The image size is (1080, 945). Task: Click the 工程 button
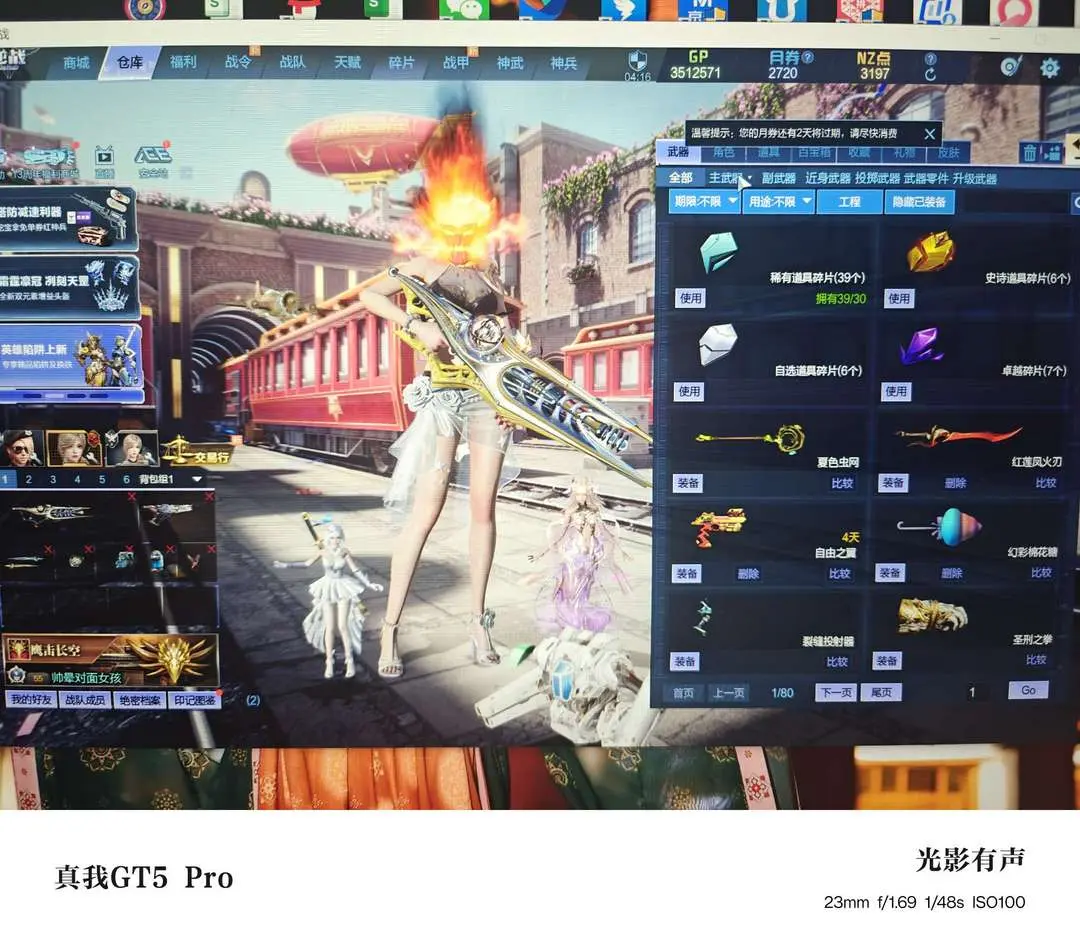coord(849,202)
